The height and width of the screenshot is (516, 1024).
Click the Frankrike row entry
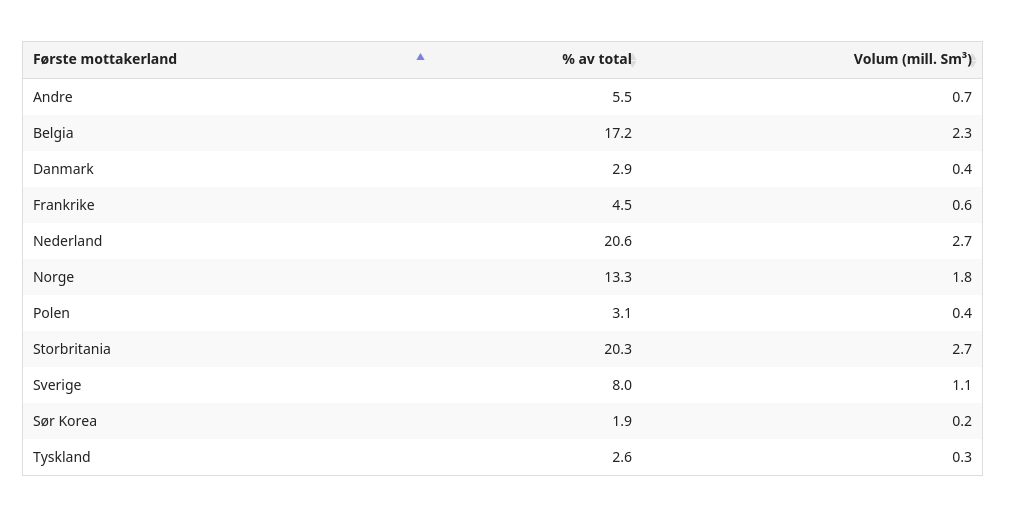click(64, 205)
